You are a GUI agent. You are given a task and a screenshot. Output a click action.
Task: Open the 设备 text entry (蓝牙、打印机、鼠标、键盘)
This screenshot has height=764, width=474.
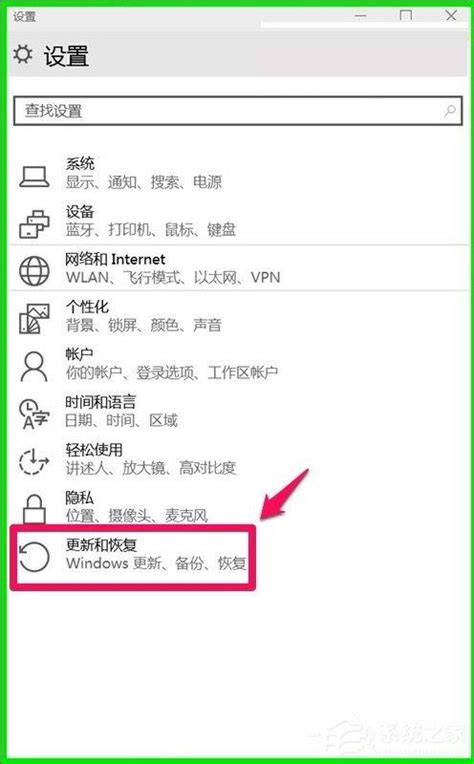pos(151,221)
